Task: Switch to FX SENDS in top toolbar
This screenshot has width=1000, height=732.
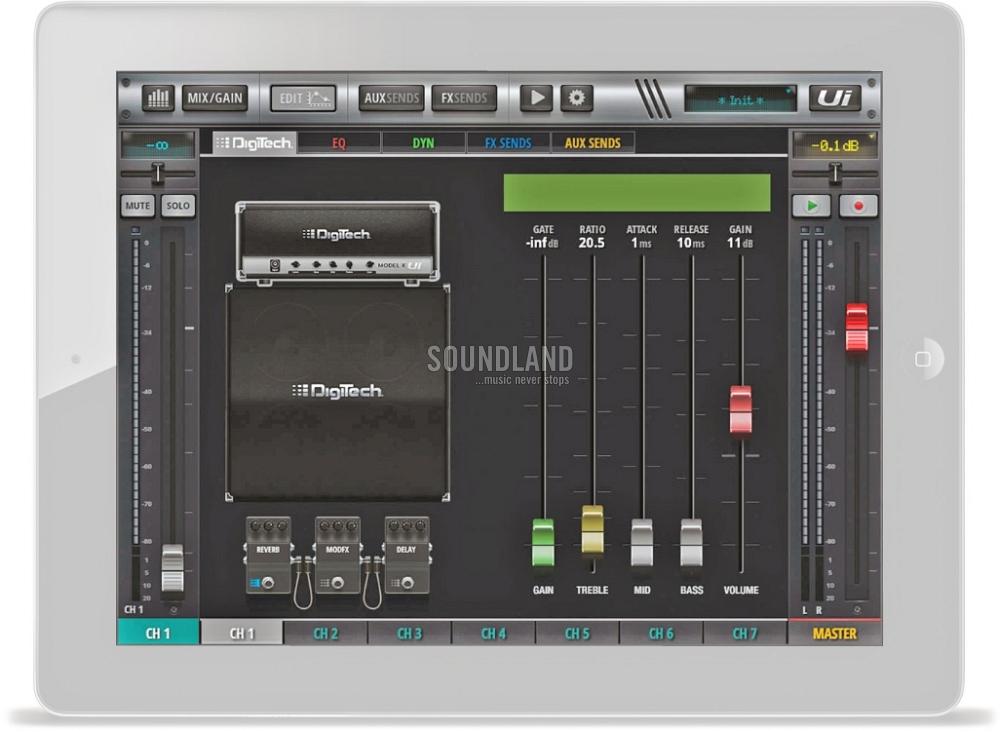Action: coord(464,98)
